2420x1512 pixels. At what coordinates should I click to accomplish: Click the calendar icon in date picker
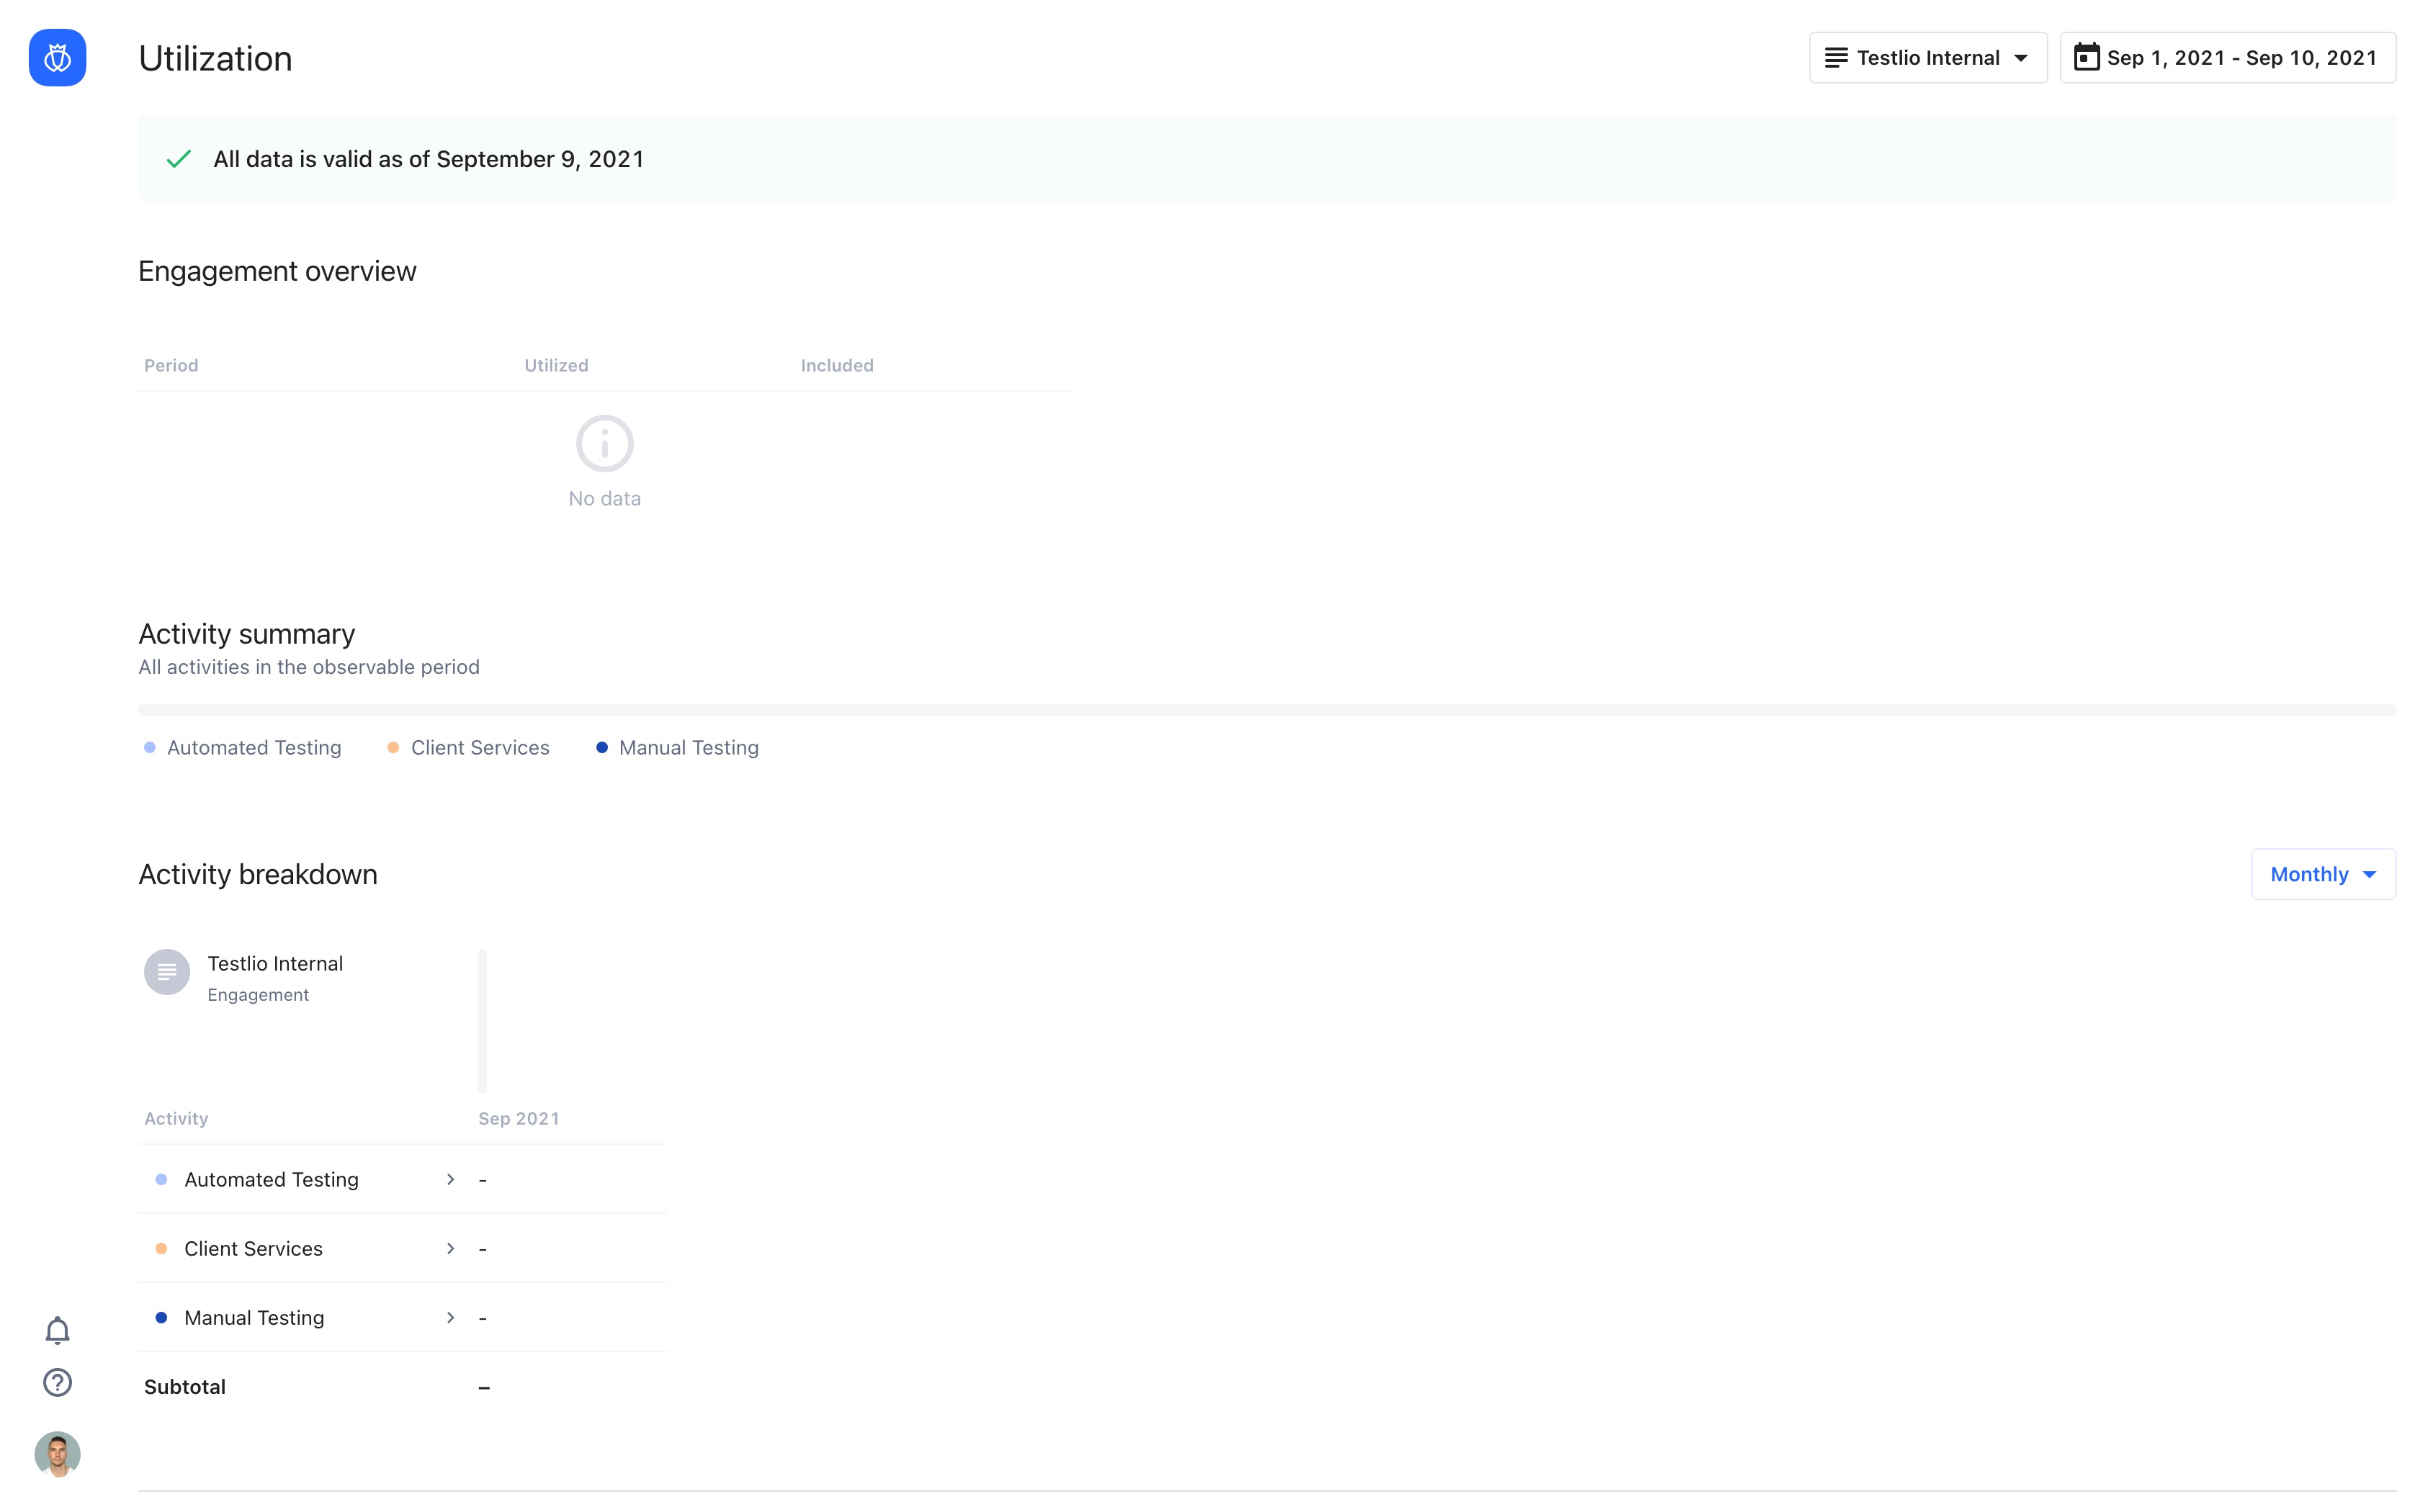tap(2086, 57)
